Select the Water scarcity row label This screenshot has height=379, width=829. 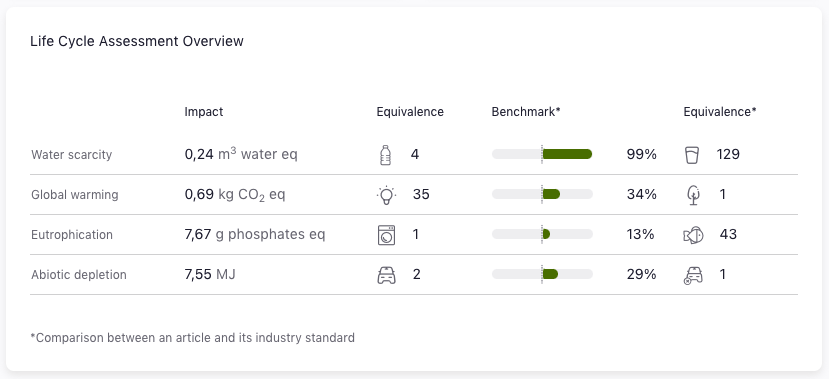click(71, 155)
